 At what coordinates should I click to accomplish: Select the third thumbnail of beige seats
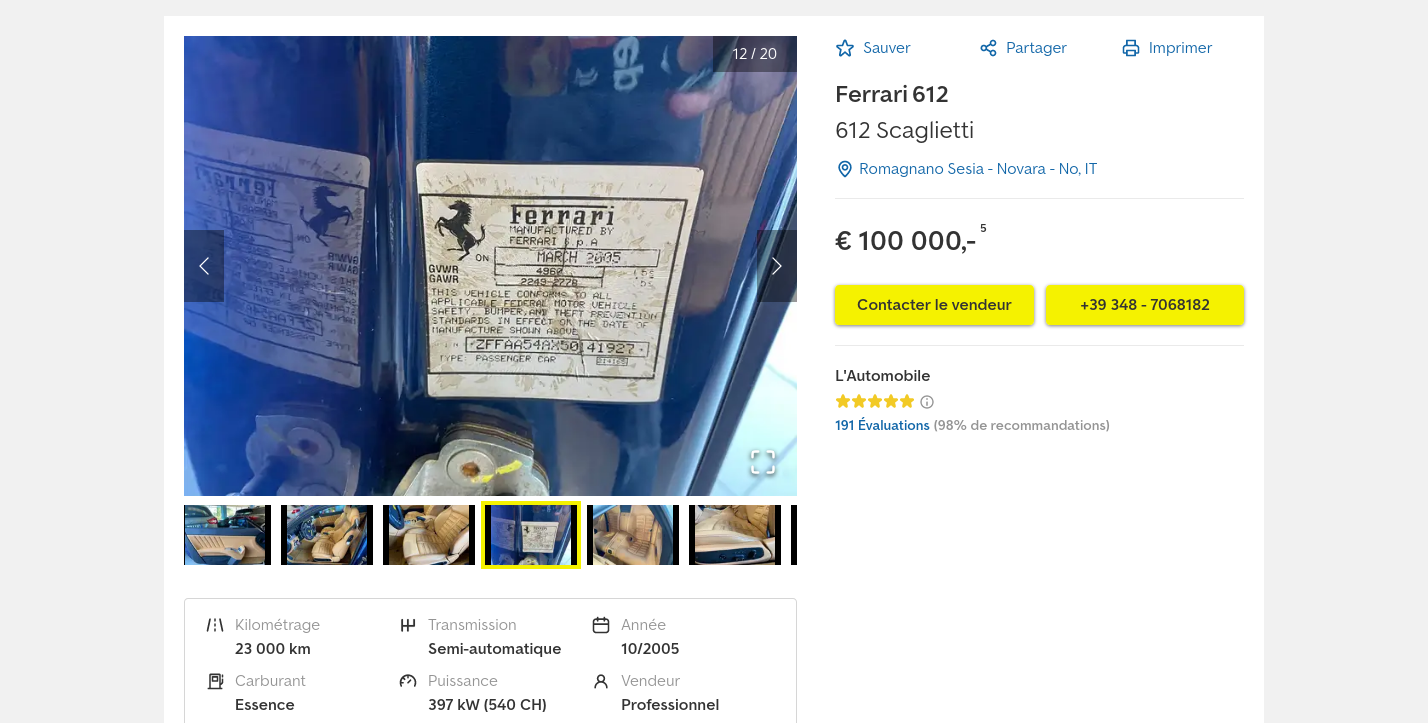tap(429, 535)
